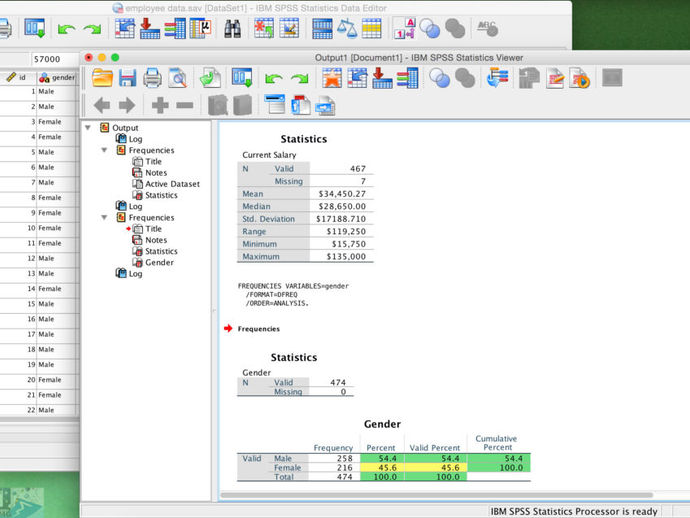Click Split File icon in Data Editor toolbar

322,29
